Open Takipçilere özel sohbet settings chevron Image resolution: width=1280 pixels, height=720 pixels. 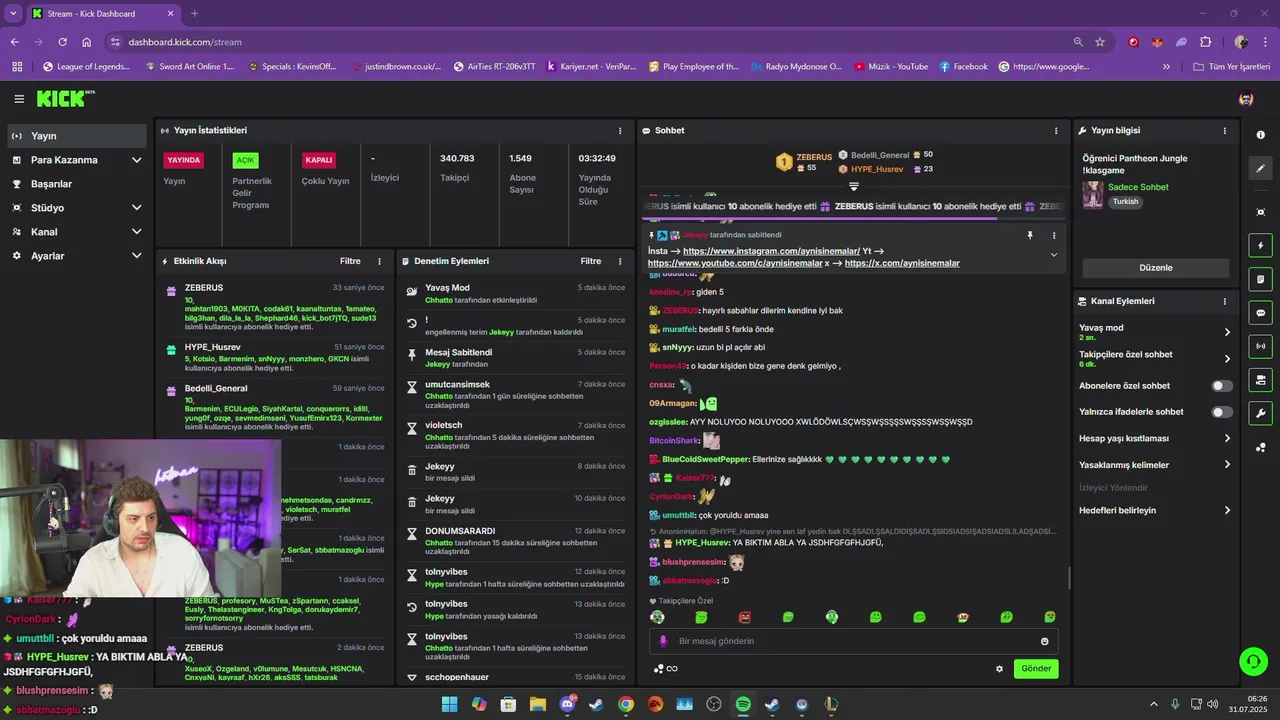(1227, 358)
